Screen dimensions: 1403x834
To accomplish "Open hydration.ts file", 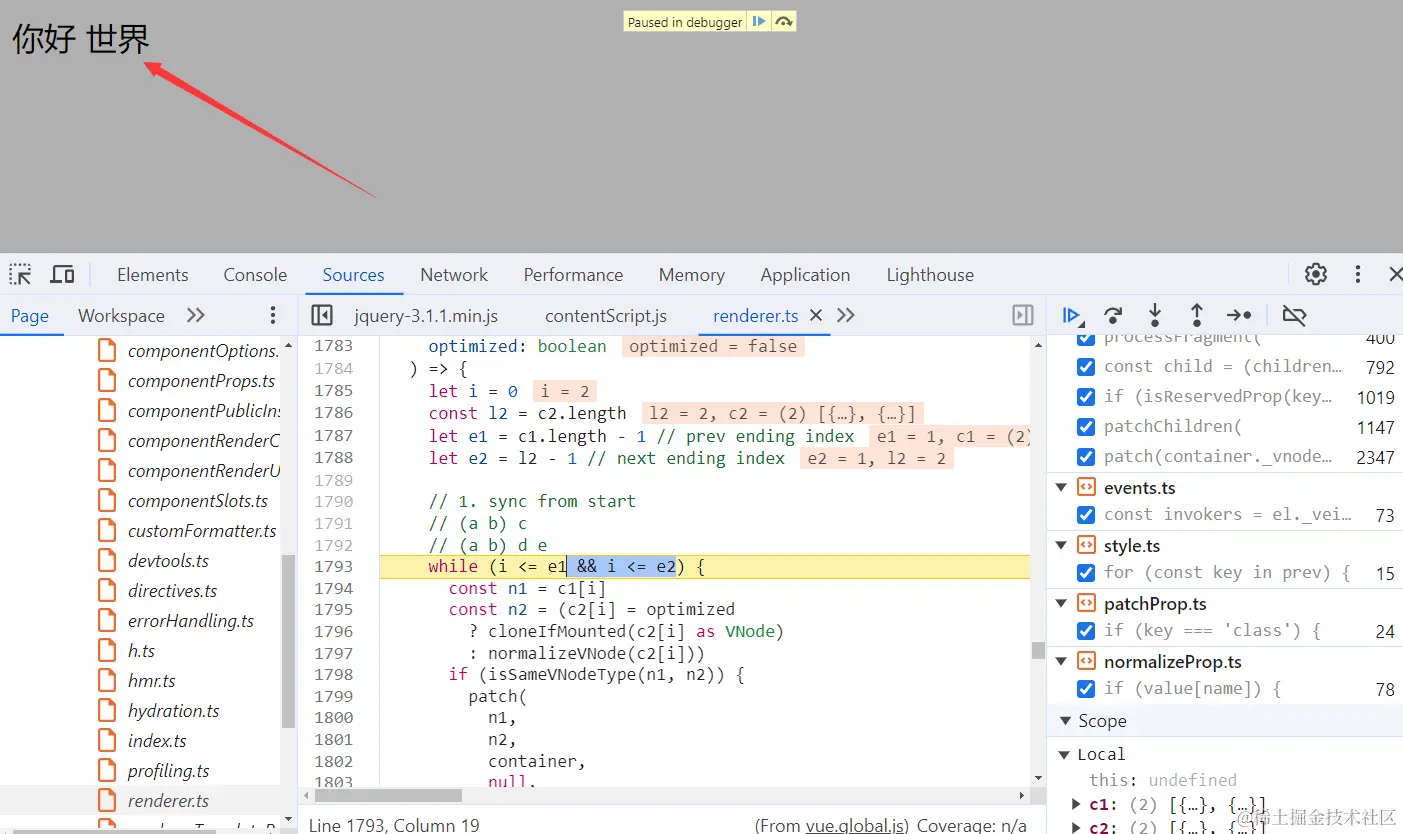I will click(x=173, y=711).
